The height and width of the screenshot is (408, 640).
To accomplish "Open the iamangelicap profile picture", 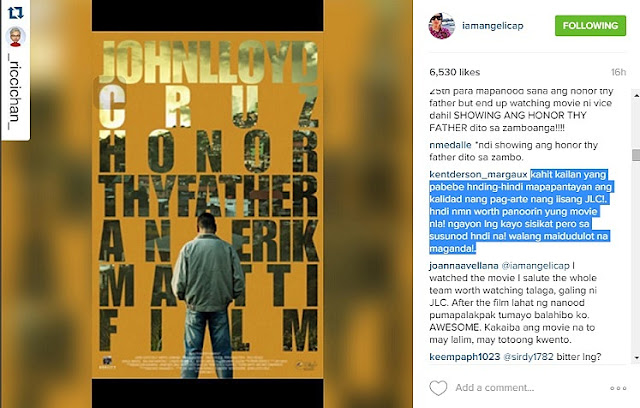I will click(442, 26).
